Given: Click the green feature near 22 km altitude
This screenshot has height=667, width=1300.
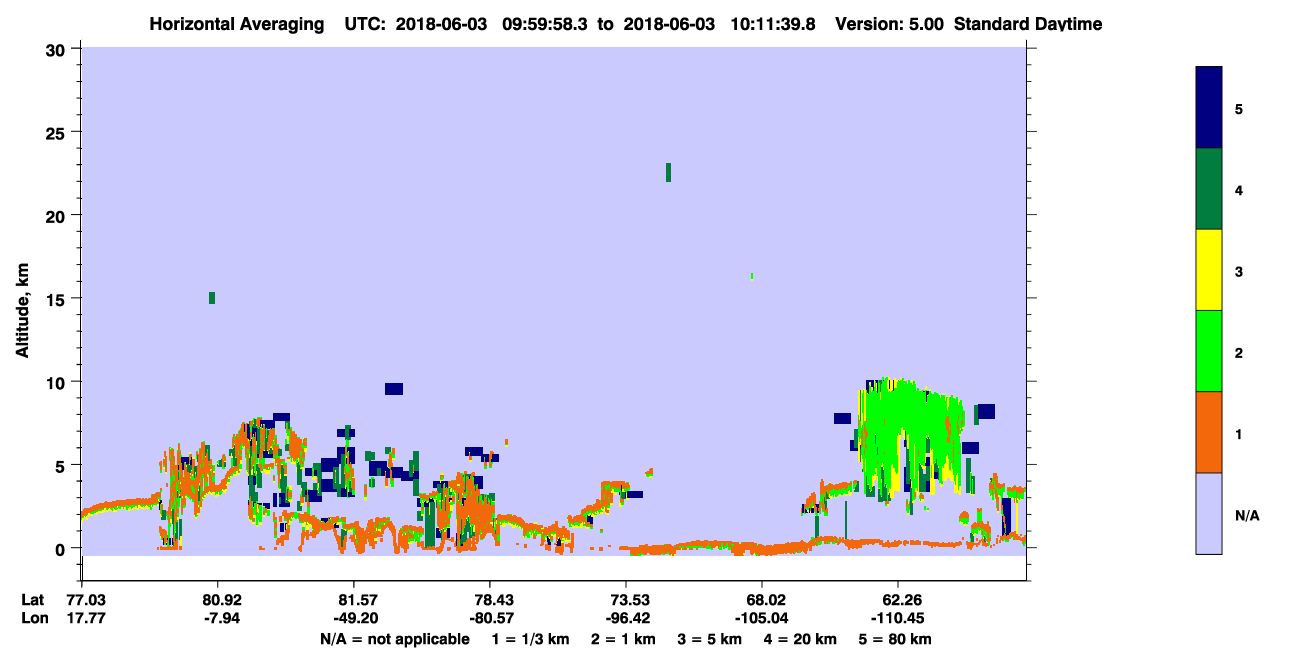Looking at the screenshot, I should pos(668,172).
